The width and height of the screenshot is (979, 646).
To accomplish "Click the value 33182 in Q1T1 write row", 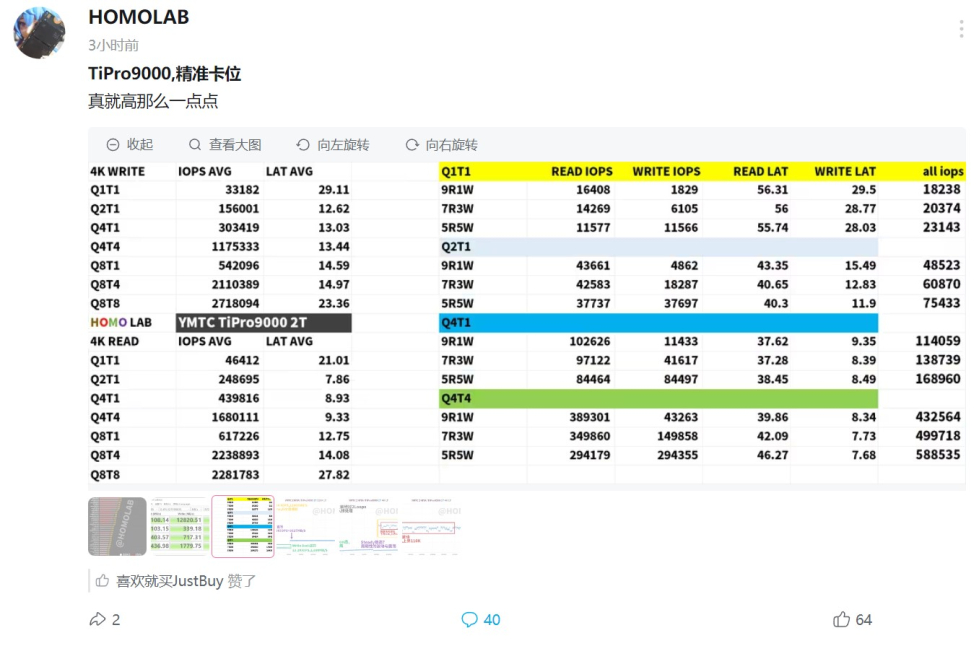I will [x=242, y=190].
